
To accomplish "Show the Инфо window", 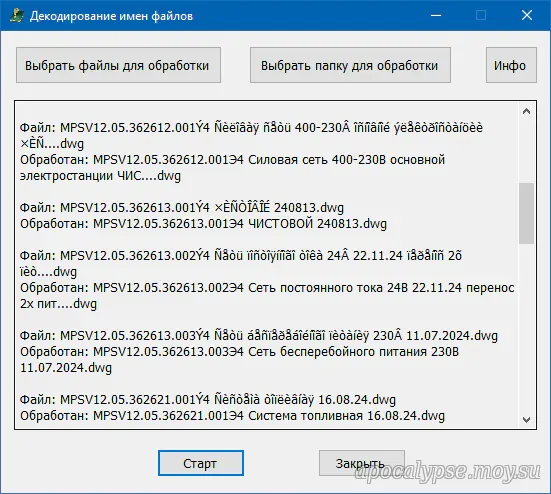I will [x=511, y=65].
